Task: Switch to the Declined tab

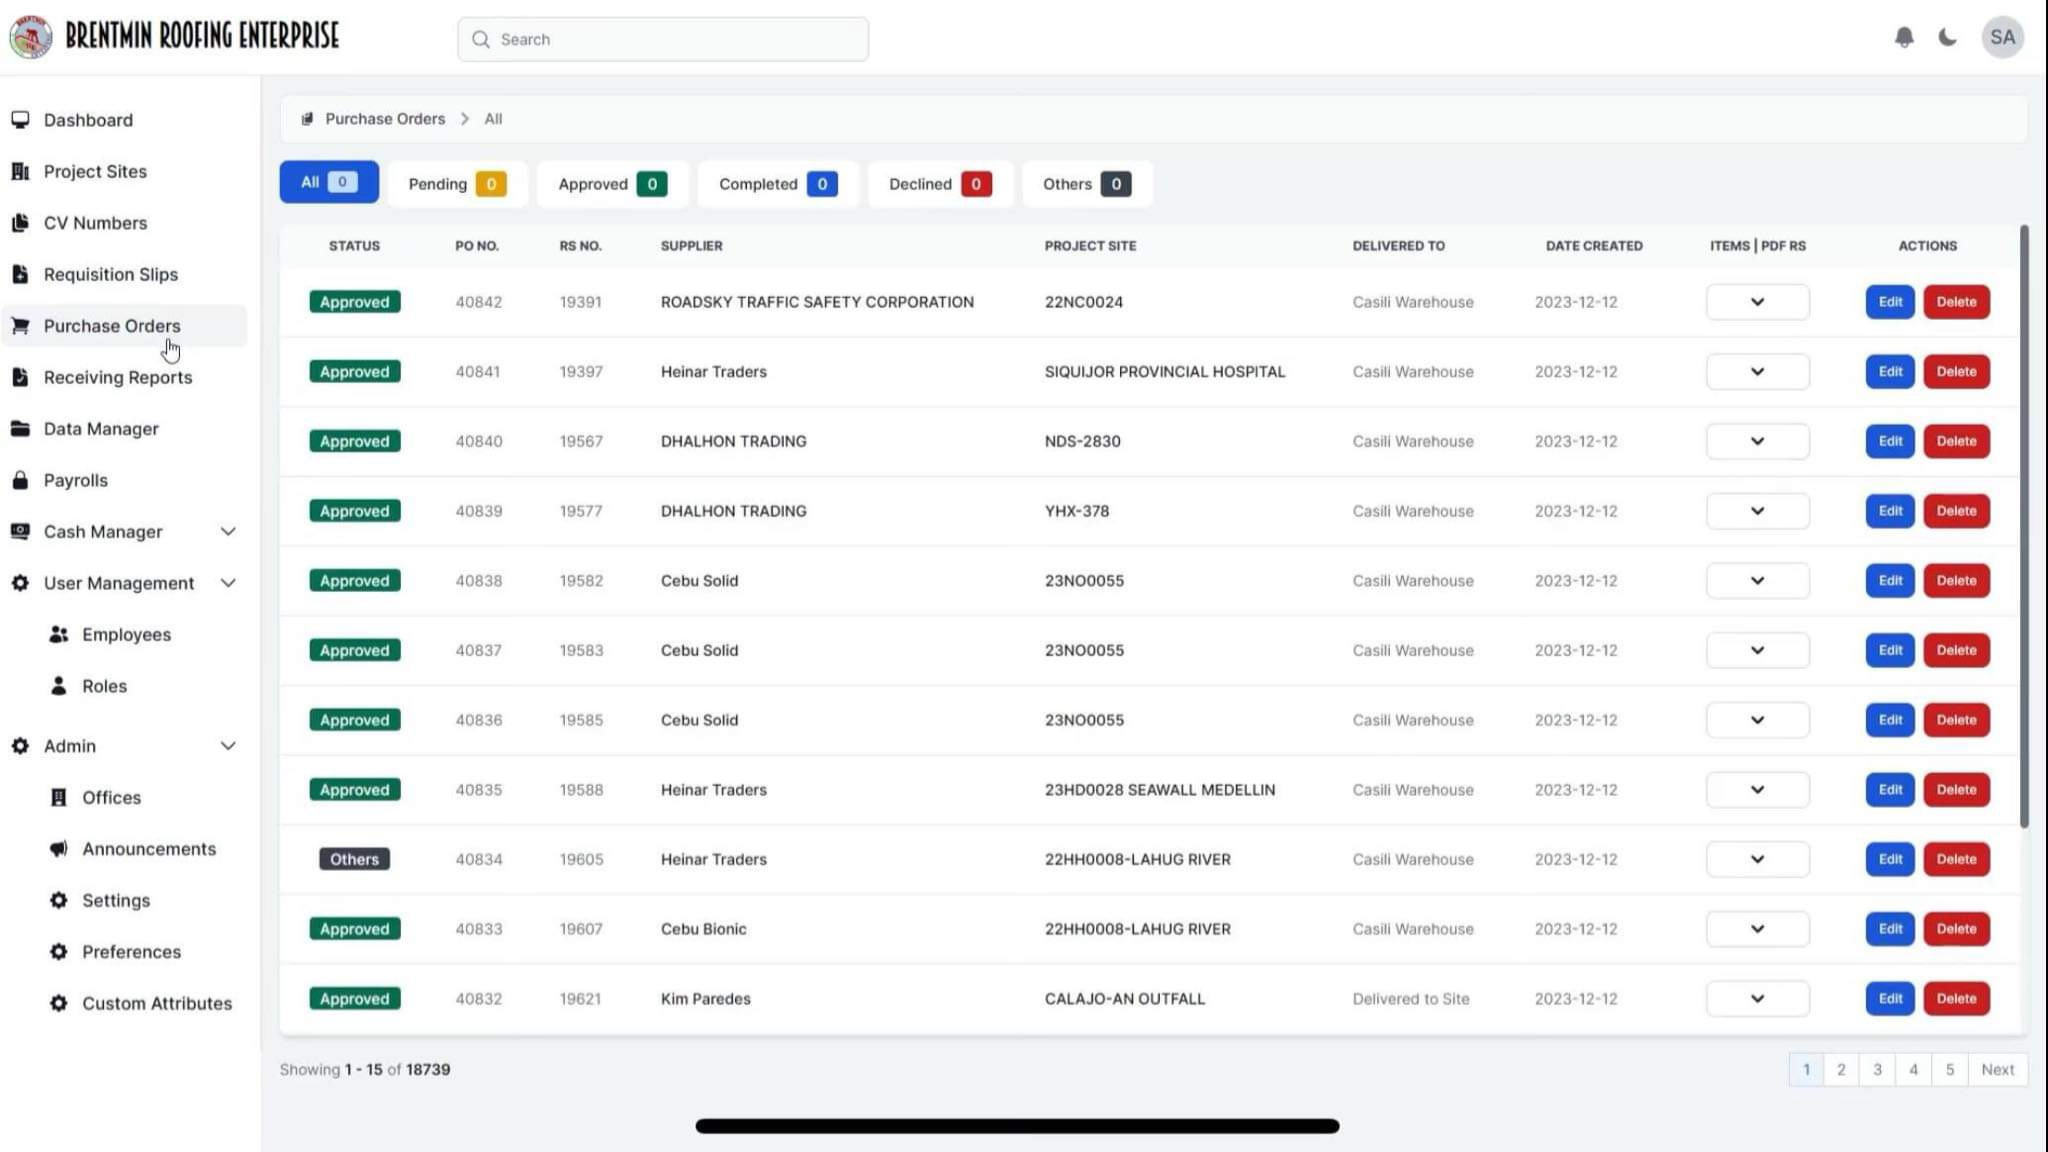Action: [940, 184]
